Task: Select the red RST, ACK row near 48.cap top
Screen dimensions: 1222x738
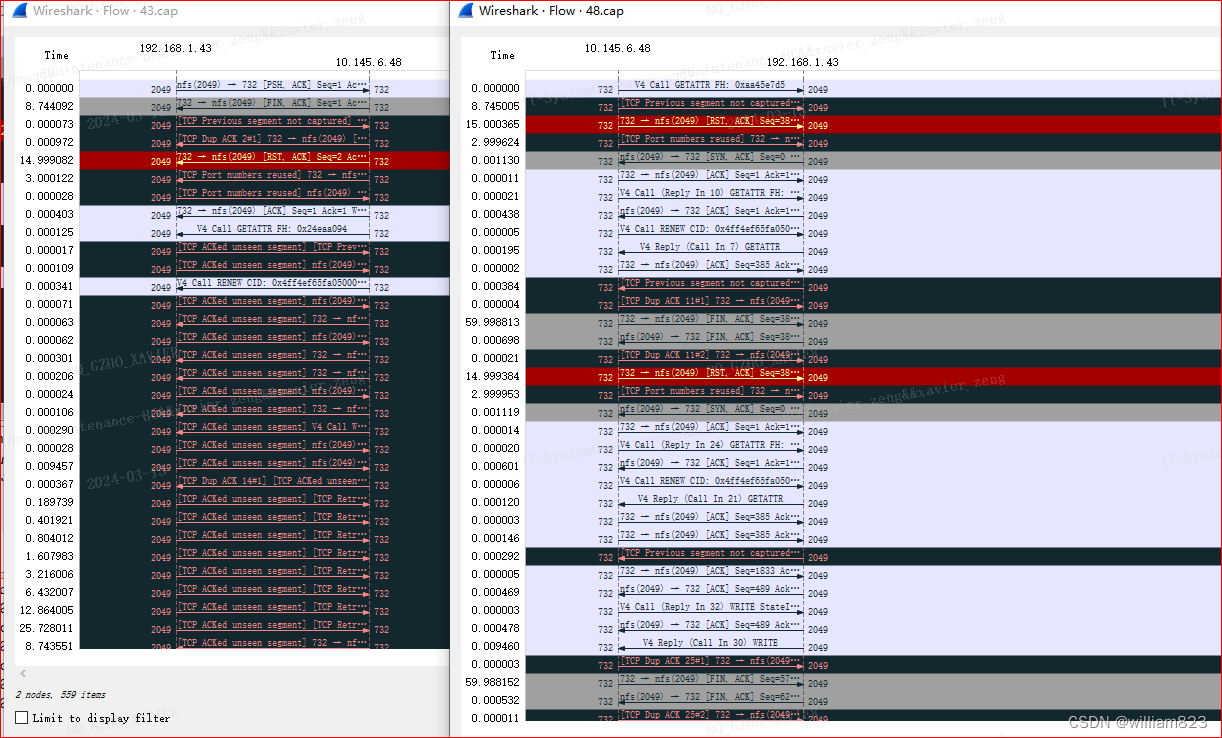Action: click(x=711, y=125)
